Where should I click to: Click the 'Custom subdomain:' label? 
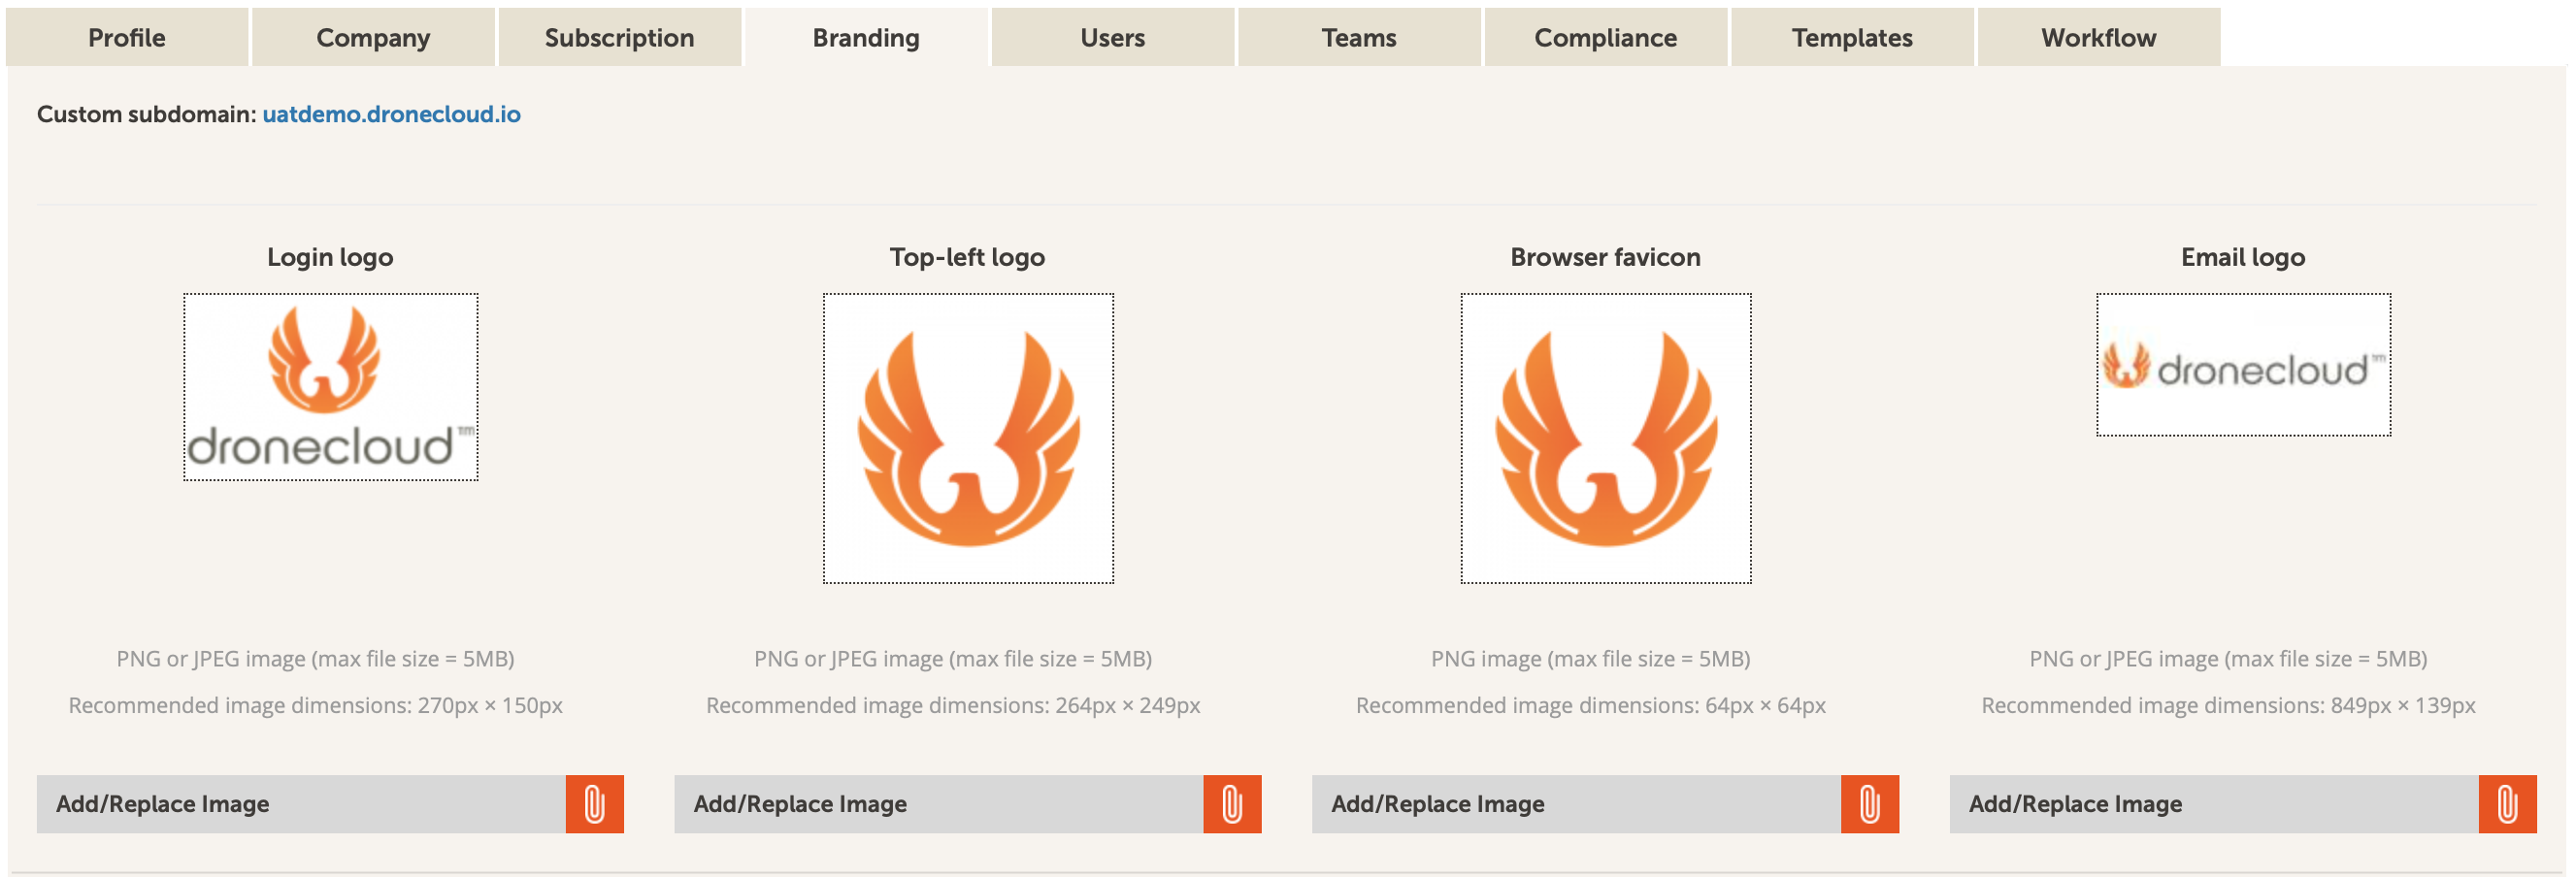(x=147, y=114)
